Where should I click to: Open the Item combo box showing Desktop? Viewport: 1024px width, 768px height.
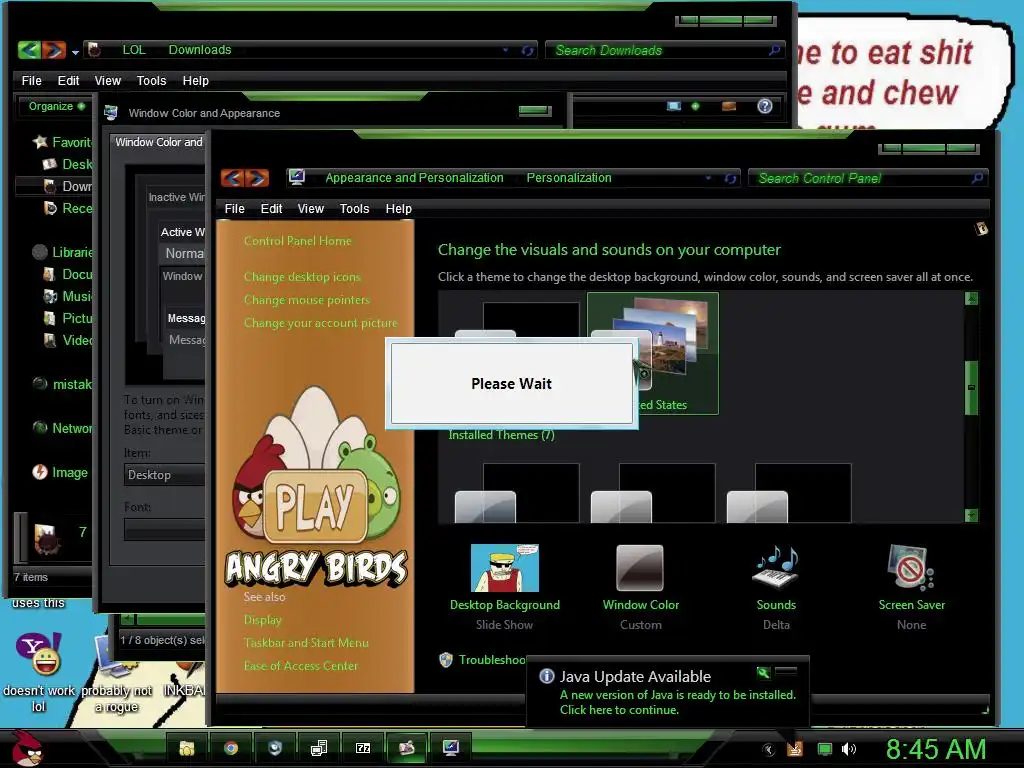pos(165,475)
